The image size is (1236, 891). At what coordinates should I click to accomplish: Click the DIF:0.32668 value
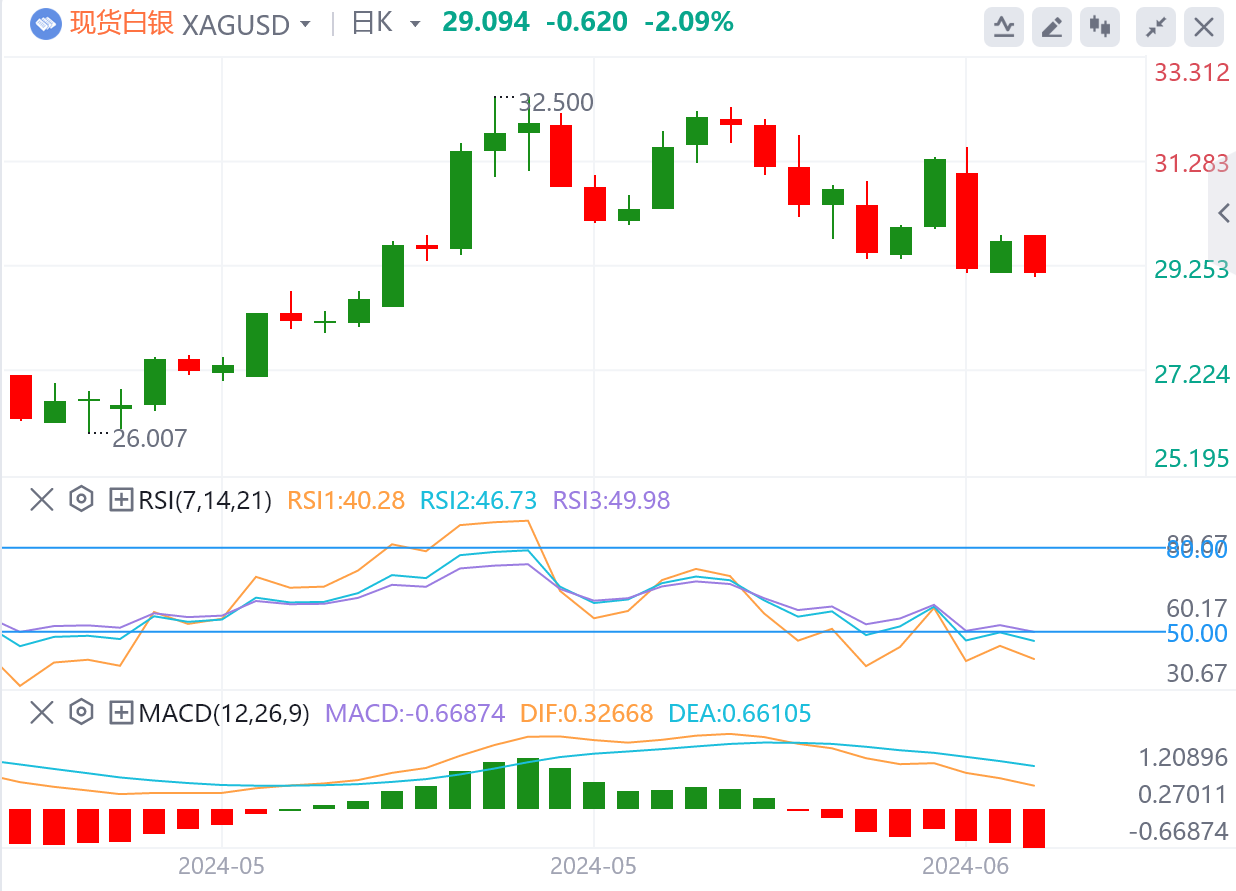click(587, 714)
